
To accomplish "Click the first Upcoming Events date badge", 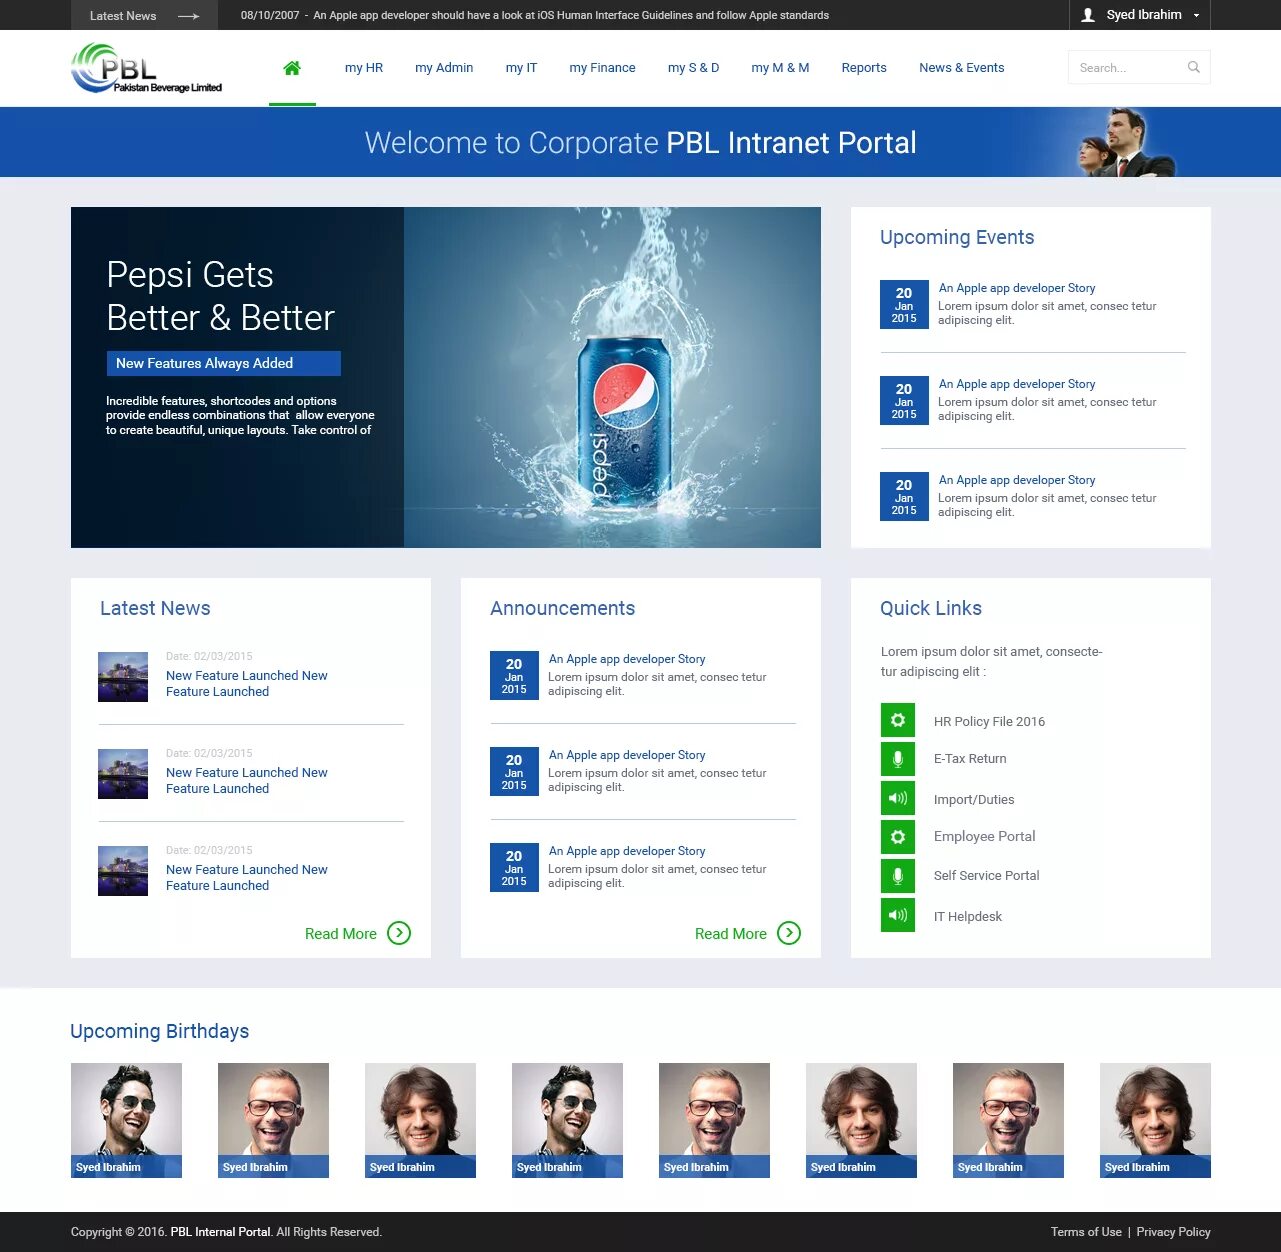I will click(x=904, y=304).
